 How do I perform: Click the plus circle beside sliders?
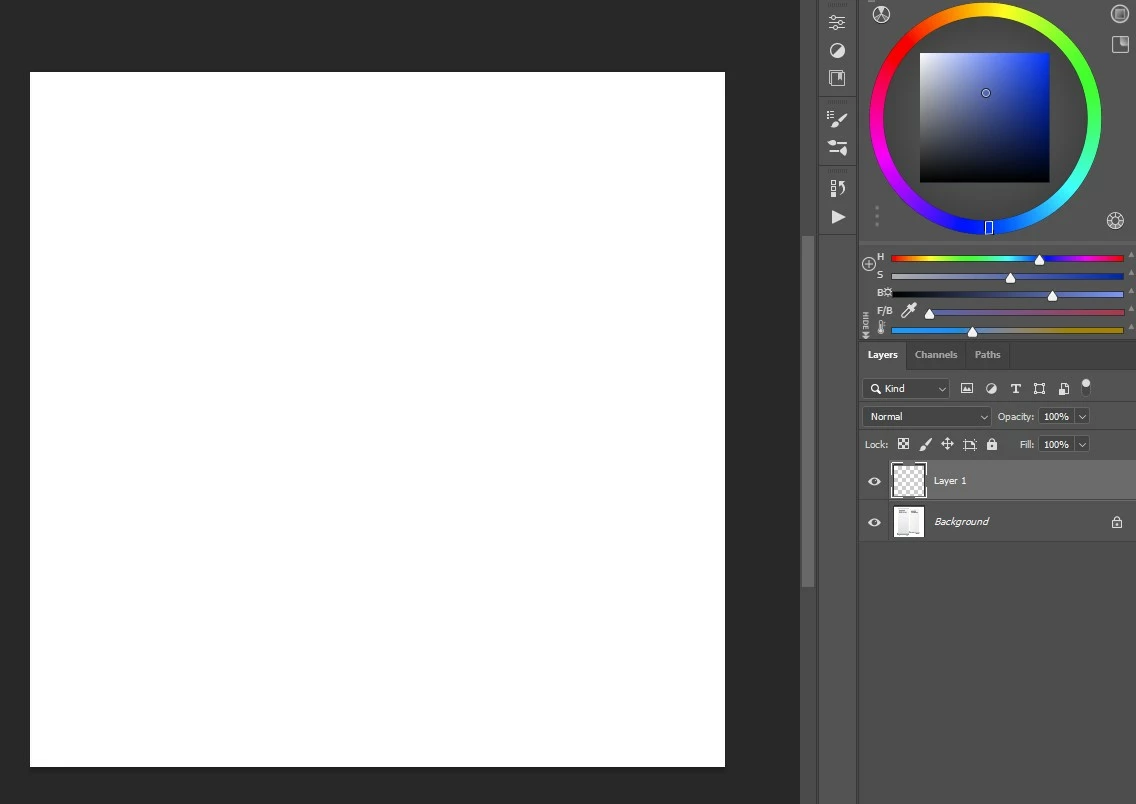(x=869, y=264)
